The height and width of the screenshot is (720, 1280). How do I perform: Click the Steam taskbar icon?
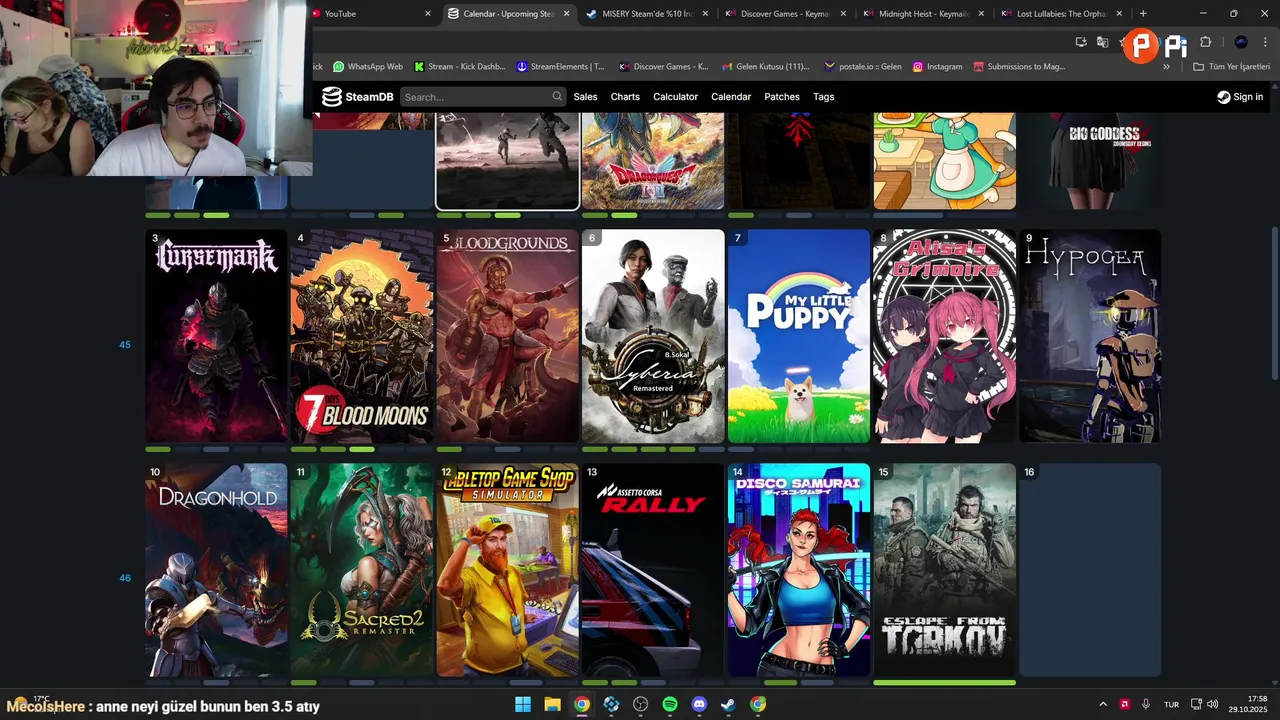coord(728,704)
